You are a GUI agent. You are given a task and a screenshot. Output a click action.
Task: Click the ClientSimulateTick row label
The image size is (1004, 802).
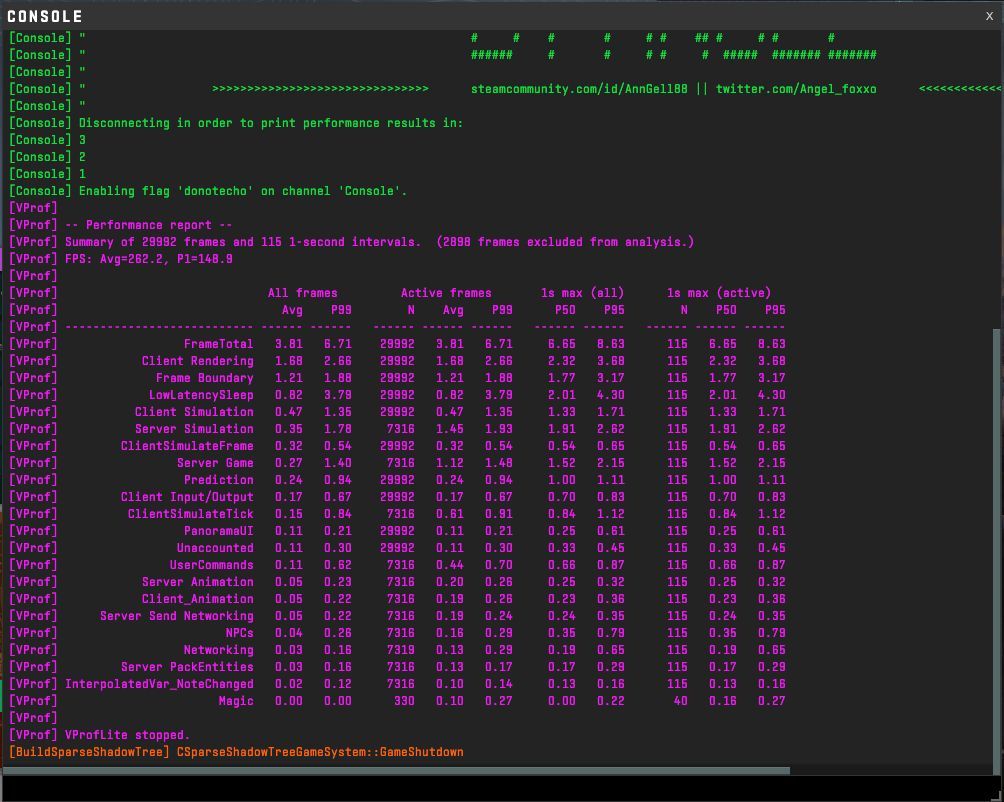(190, 513)
